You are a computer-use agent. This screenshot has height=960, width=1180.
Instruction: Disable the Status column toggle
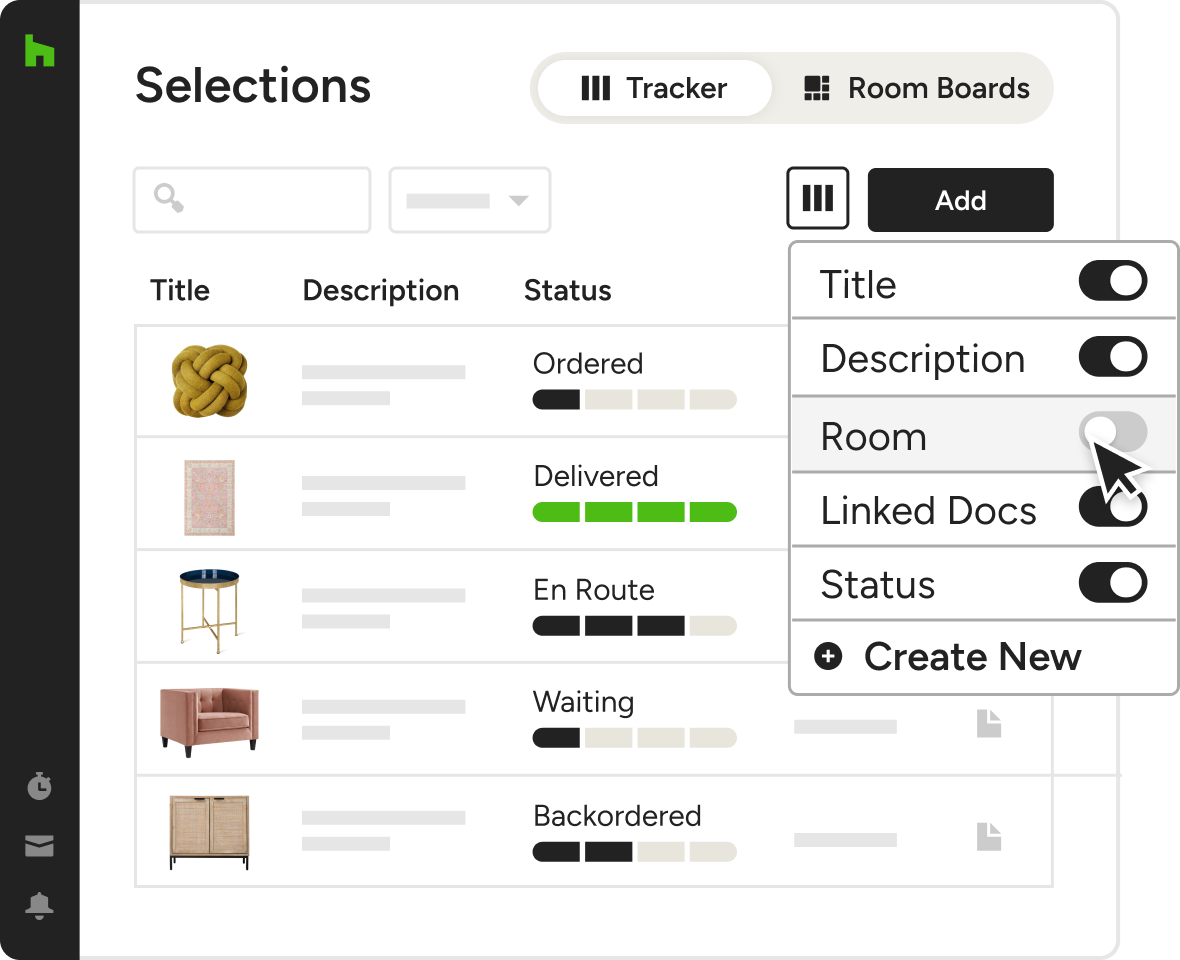(1112, 583)
